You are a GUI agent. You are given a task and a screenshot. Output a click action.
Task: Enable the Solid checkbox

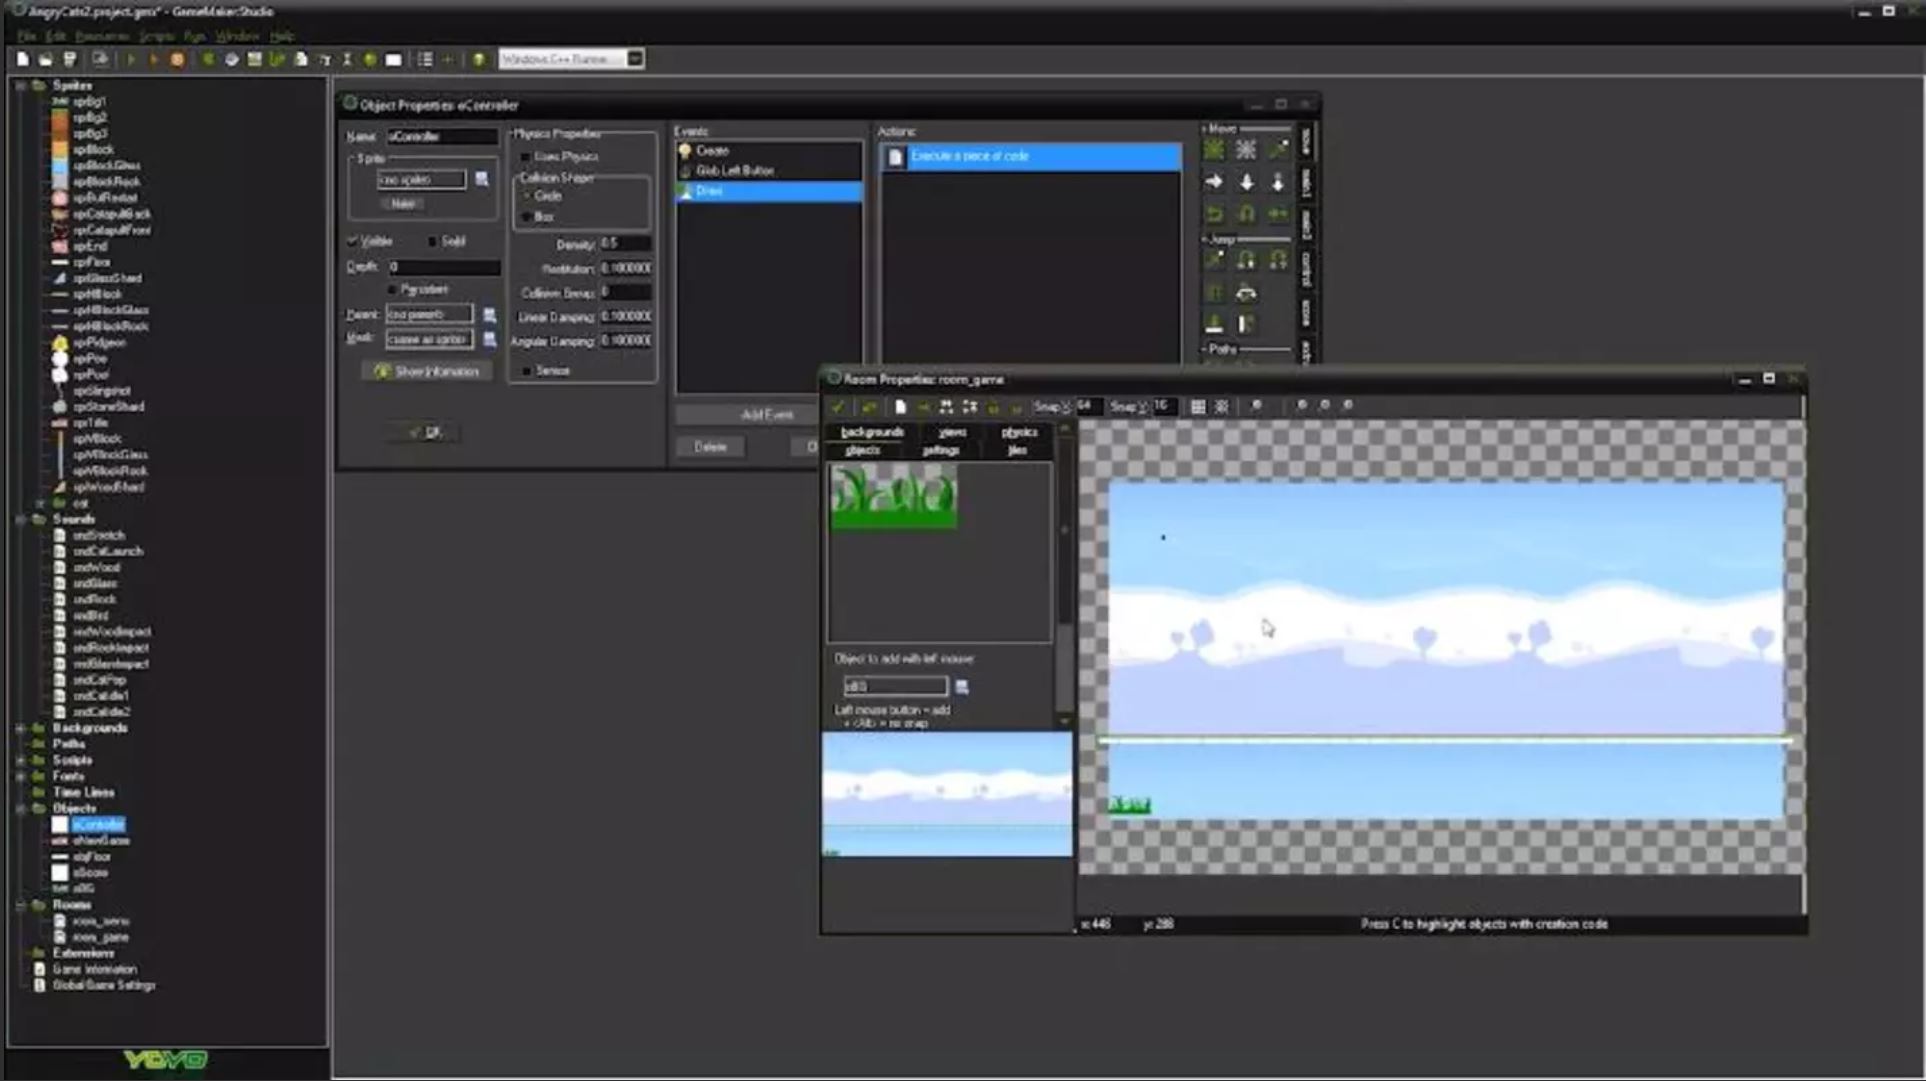[x=432, y=241]
